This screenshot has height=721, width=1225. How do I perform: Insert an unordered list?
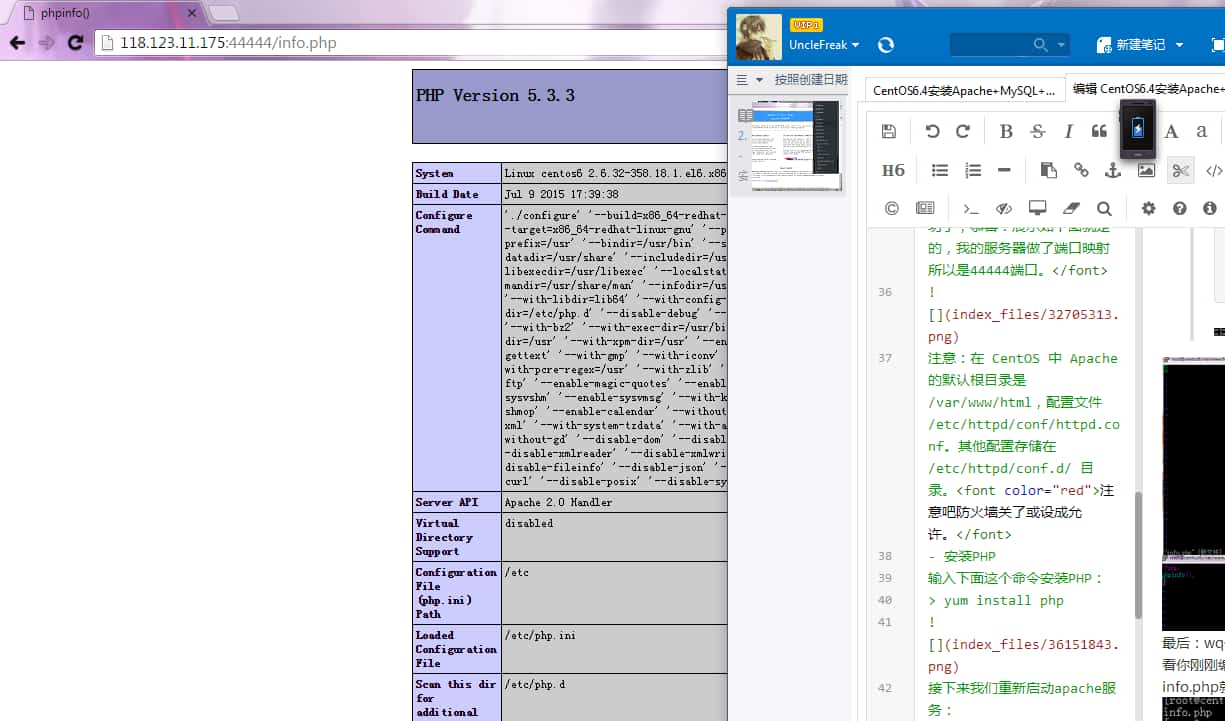939,170
